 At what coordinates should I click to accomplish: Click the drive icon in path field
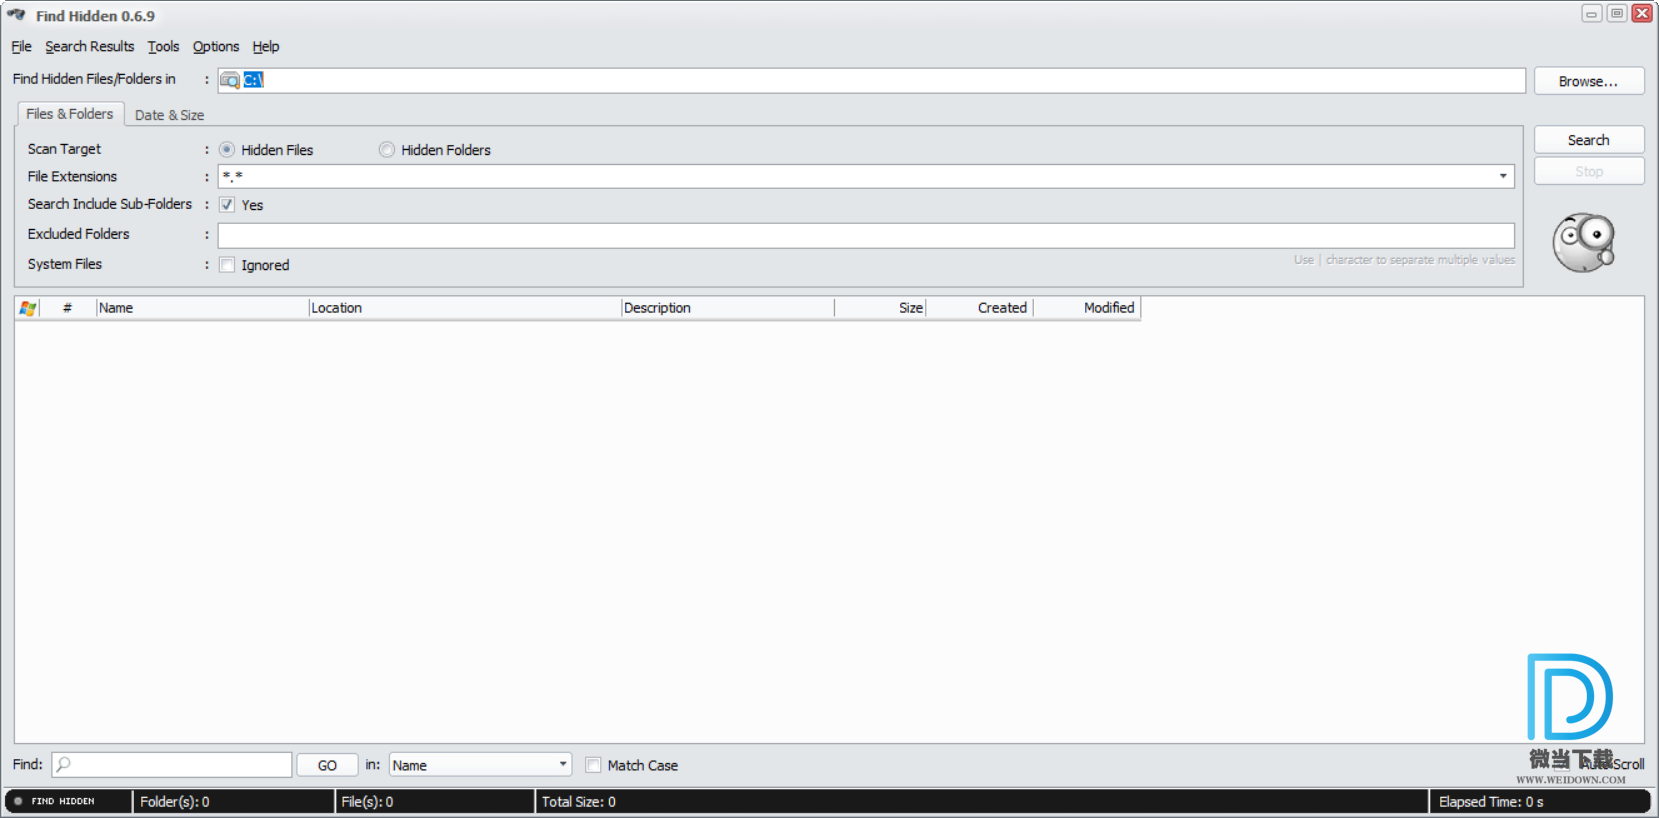click(230, 80)
